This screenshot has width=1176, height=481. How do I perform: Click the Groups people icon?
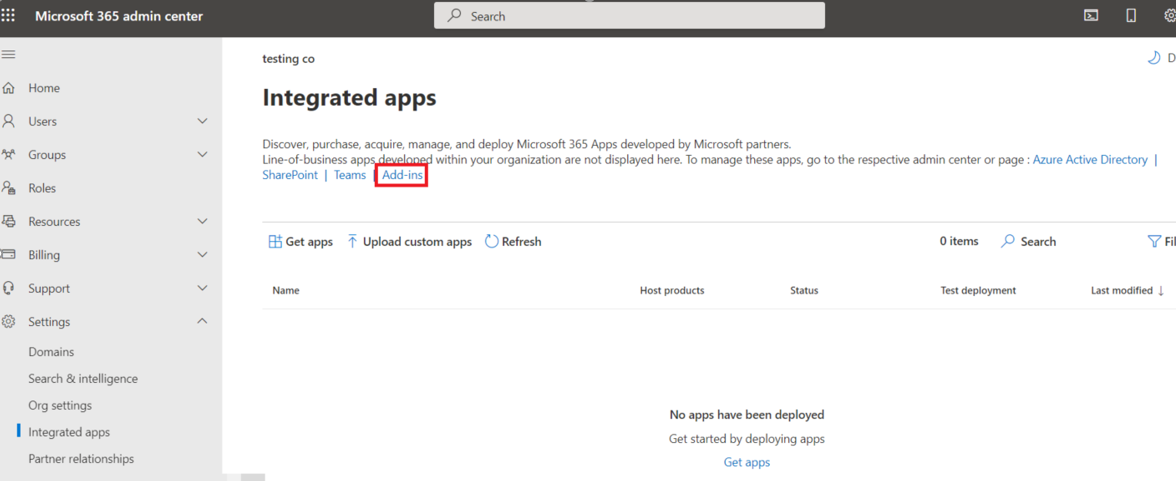click(9, 155)
